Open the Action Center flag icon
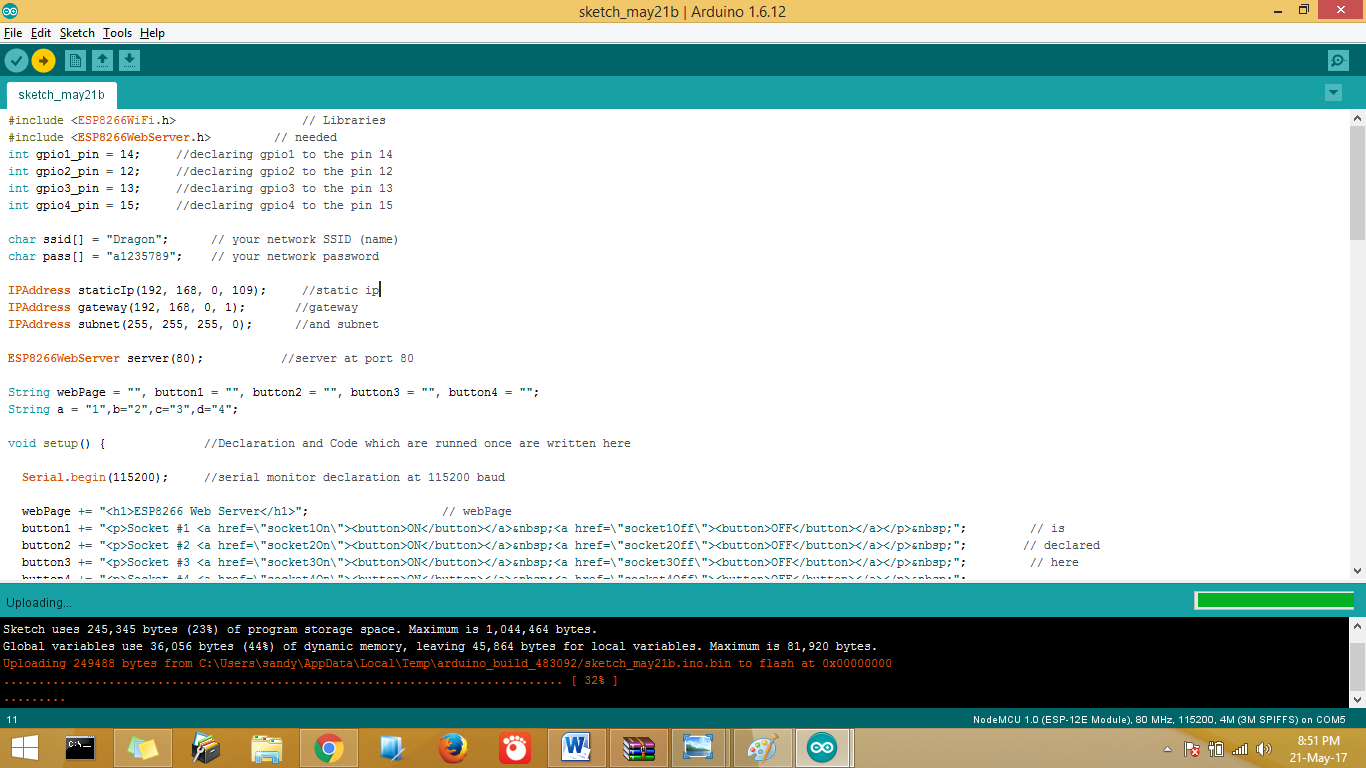The image size is (1366, 768). pos(1192,749)
